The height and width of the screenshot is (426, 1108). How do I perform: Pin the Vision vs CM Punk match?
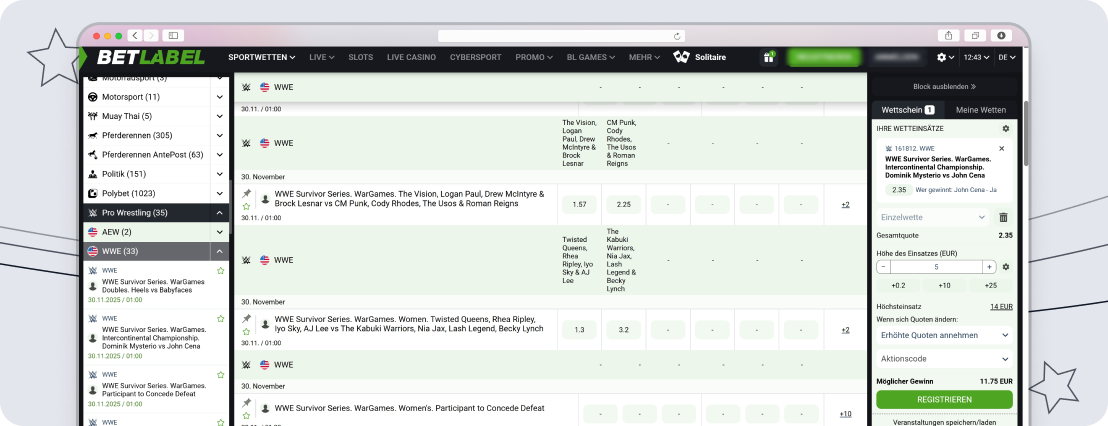[x=247, y=194]
